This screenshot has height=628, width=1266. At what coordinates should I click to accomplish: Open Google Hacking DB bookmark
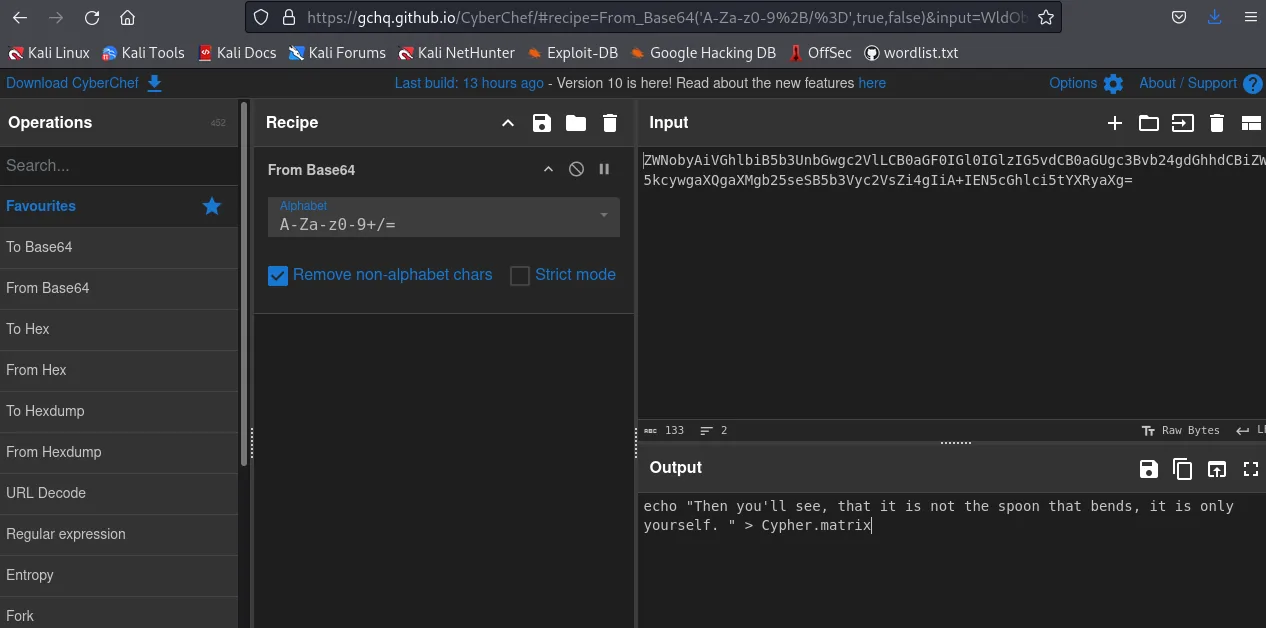(x=703, y=53)
